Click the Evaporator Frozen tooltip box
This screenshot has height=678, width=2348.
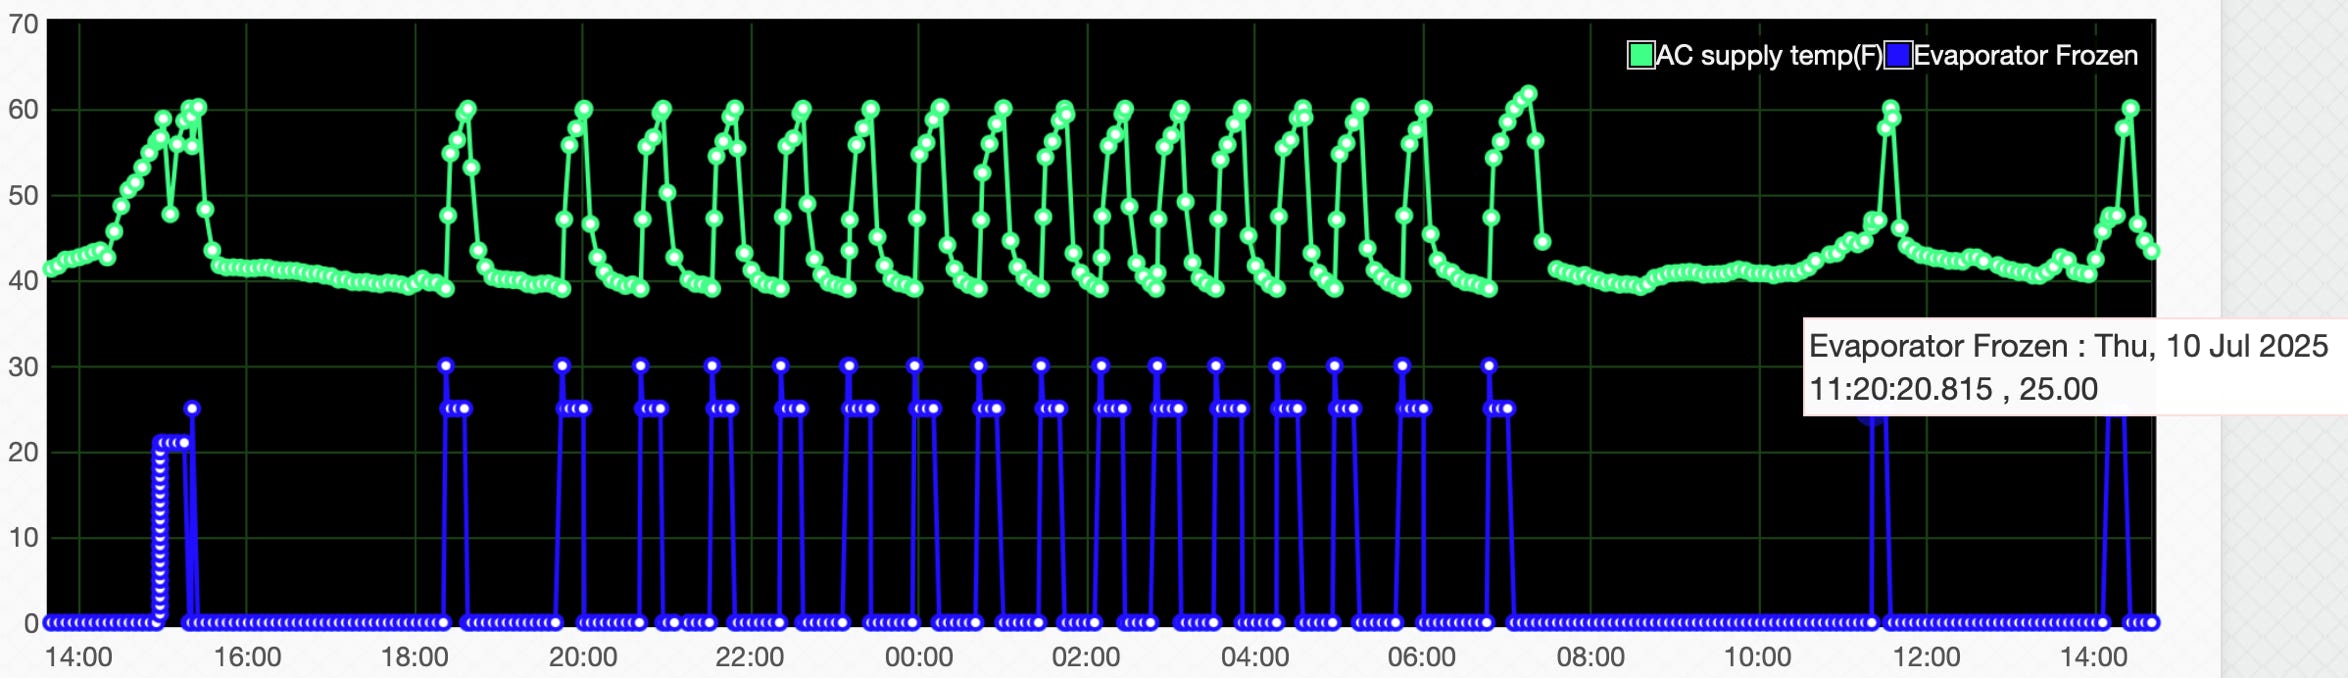click(x=2075, y=366)
